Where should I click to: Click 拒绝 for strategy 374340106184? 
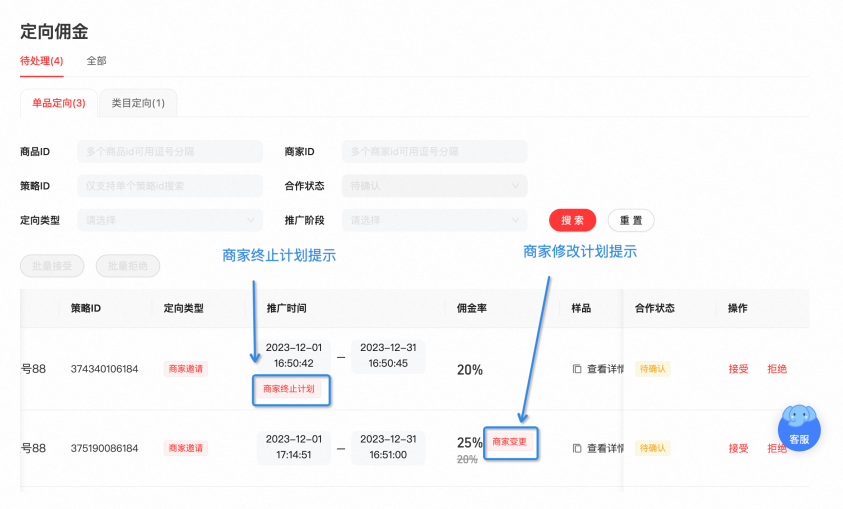(777, 369)
